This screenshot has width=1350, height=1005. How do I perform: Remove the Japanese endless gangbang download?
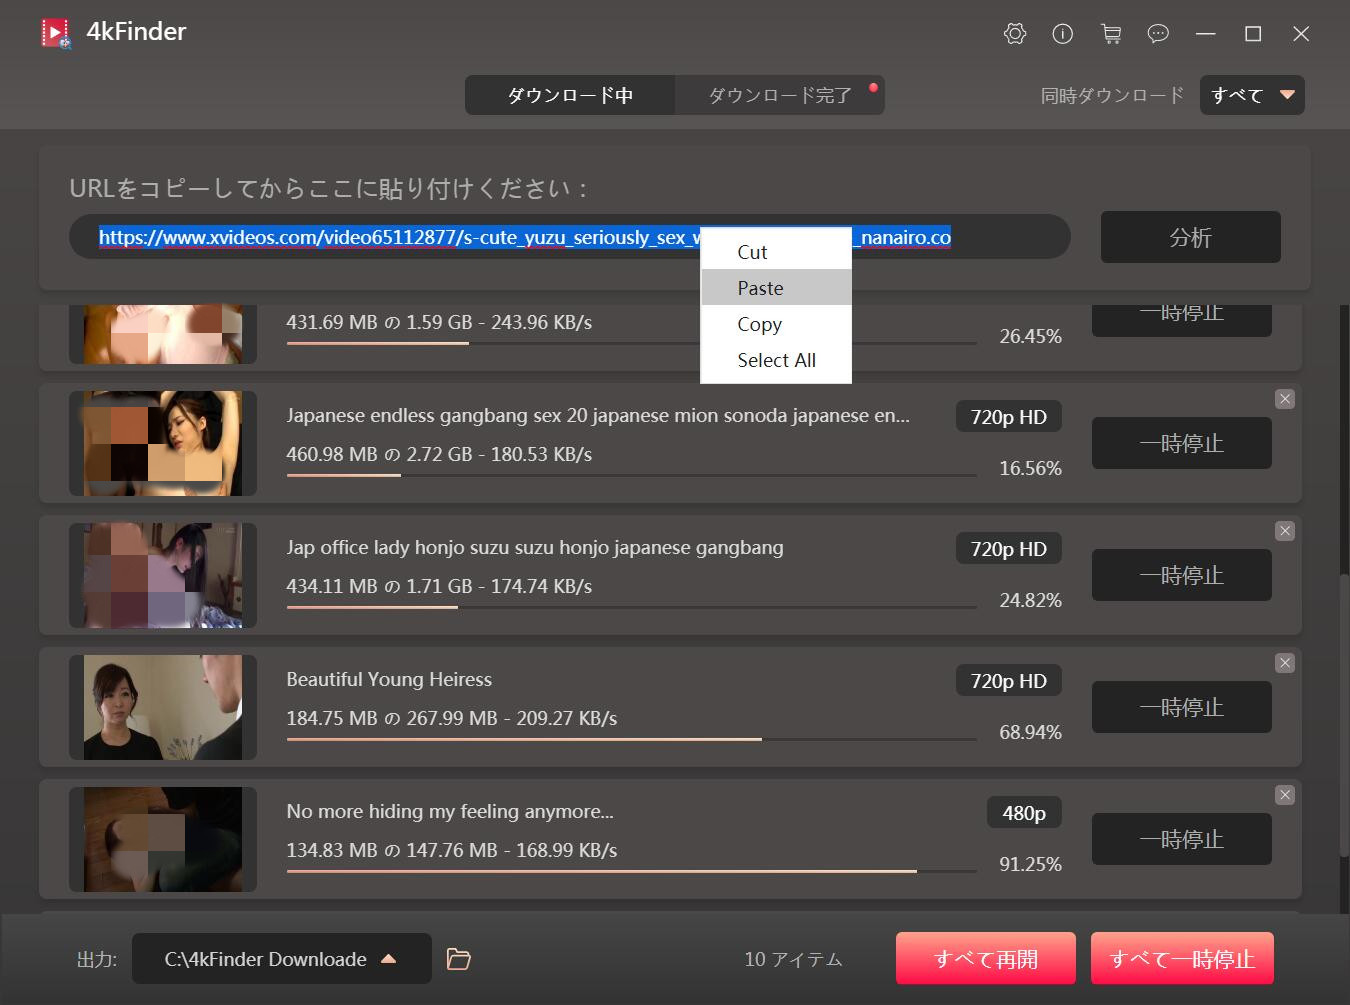pyautogui.click(x=1285, y=399)
